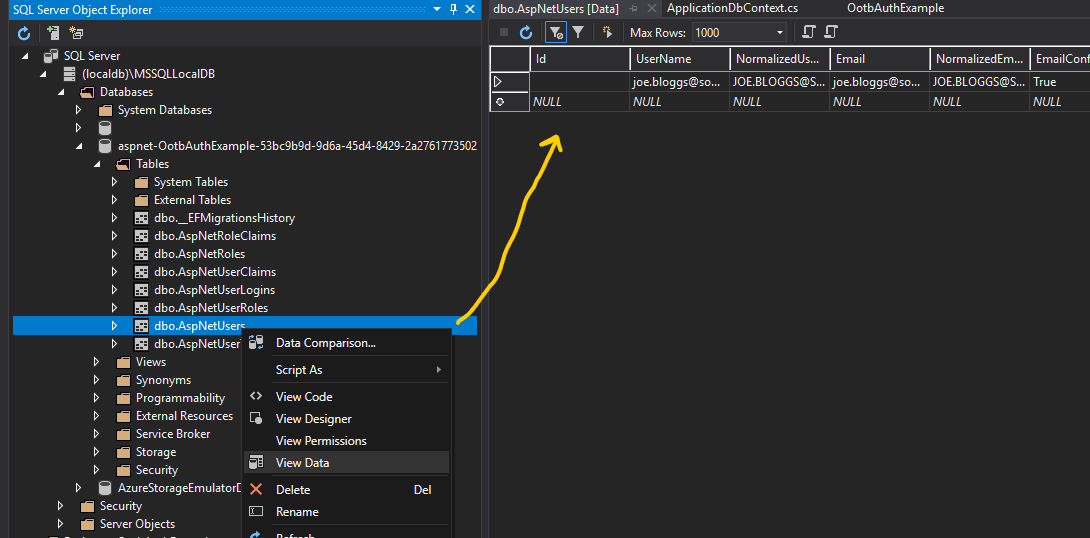Click the group-by-schema icon in Object Explorer
Screen dimensions: 1090x538
point(76,33)
